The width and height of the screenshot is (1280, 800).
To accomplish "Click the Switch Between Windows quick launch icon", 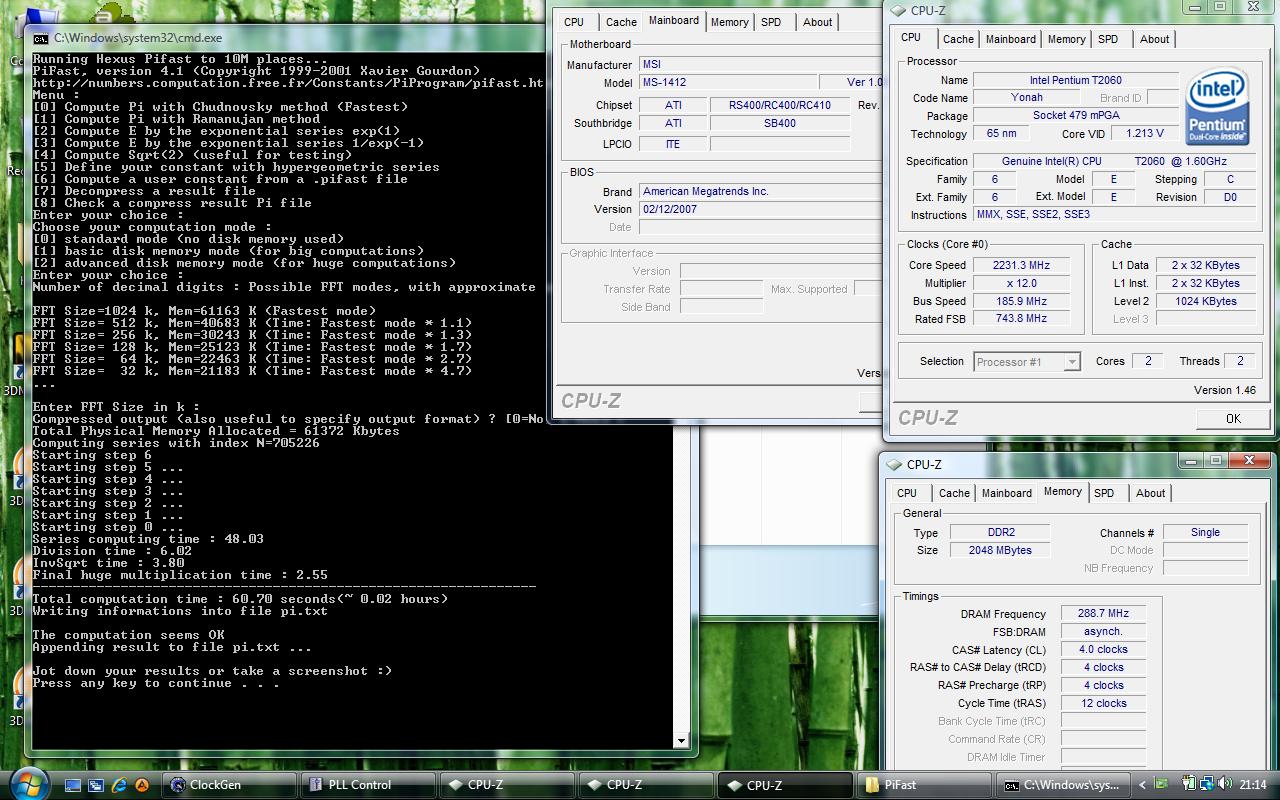I will 96,785.
